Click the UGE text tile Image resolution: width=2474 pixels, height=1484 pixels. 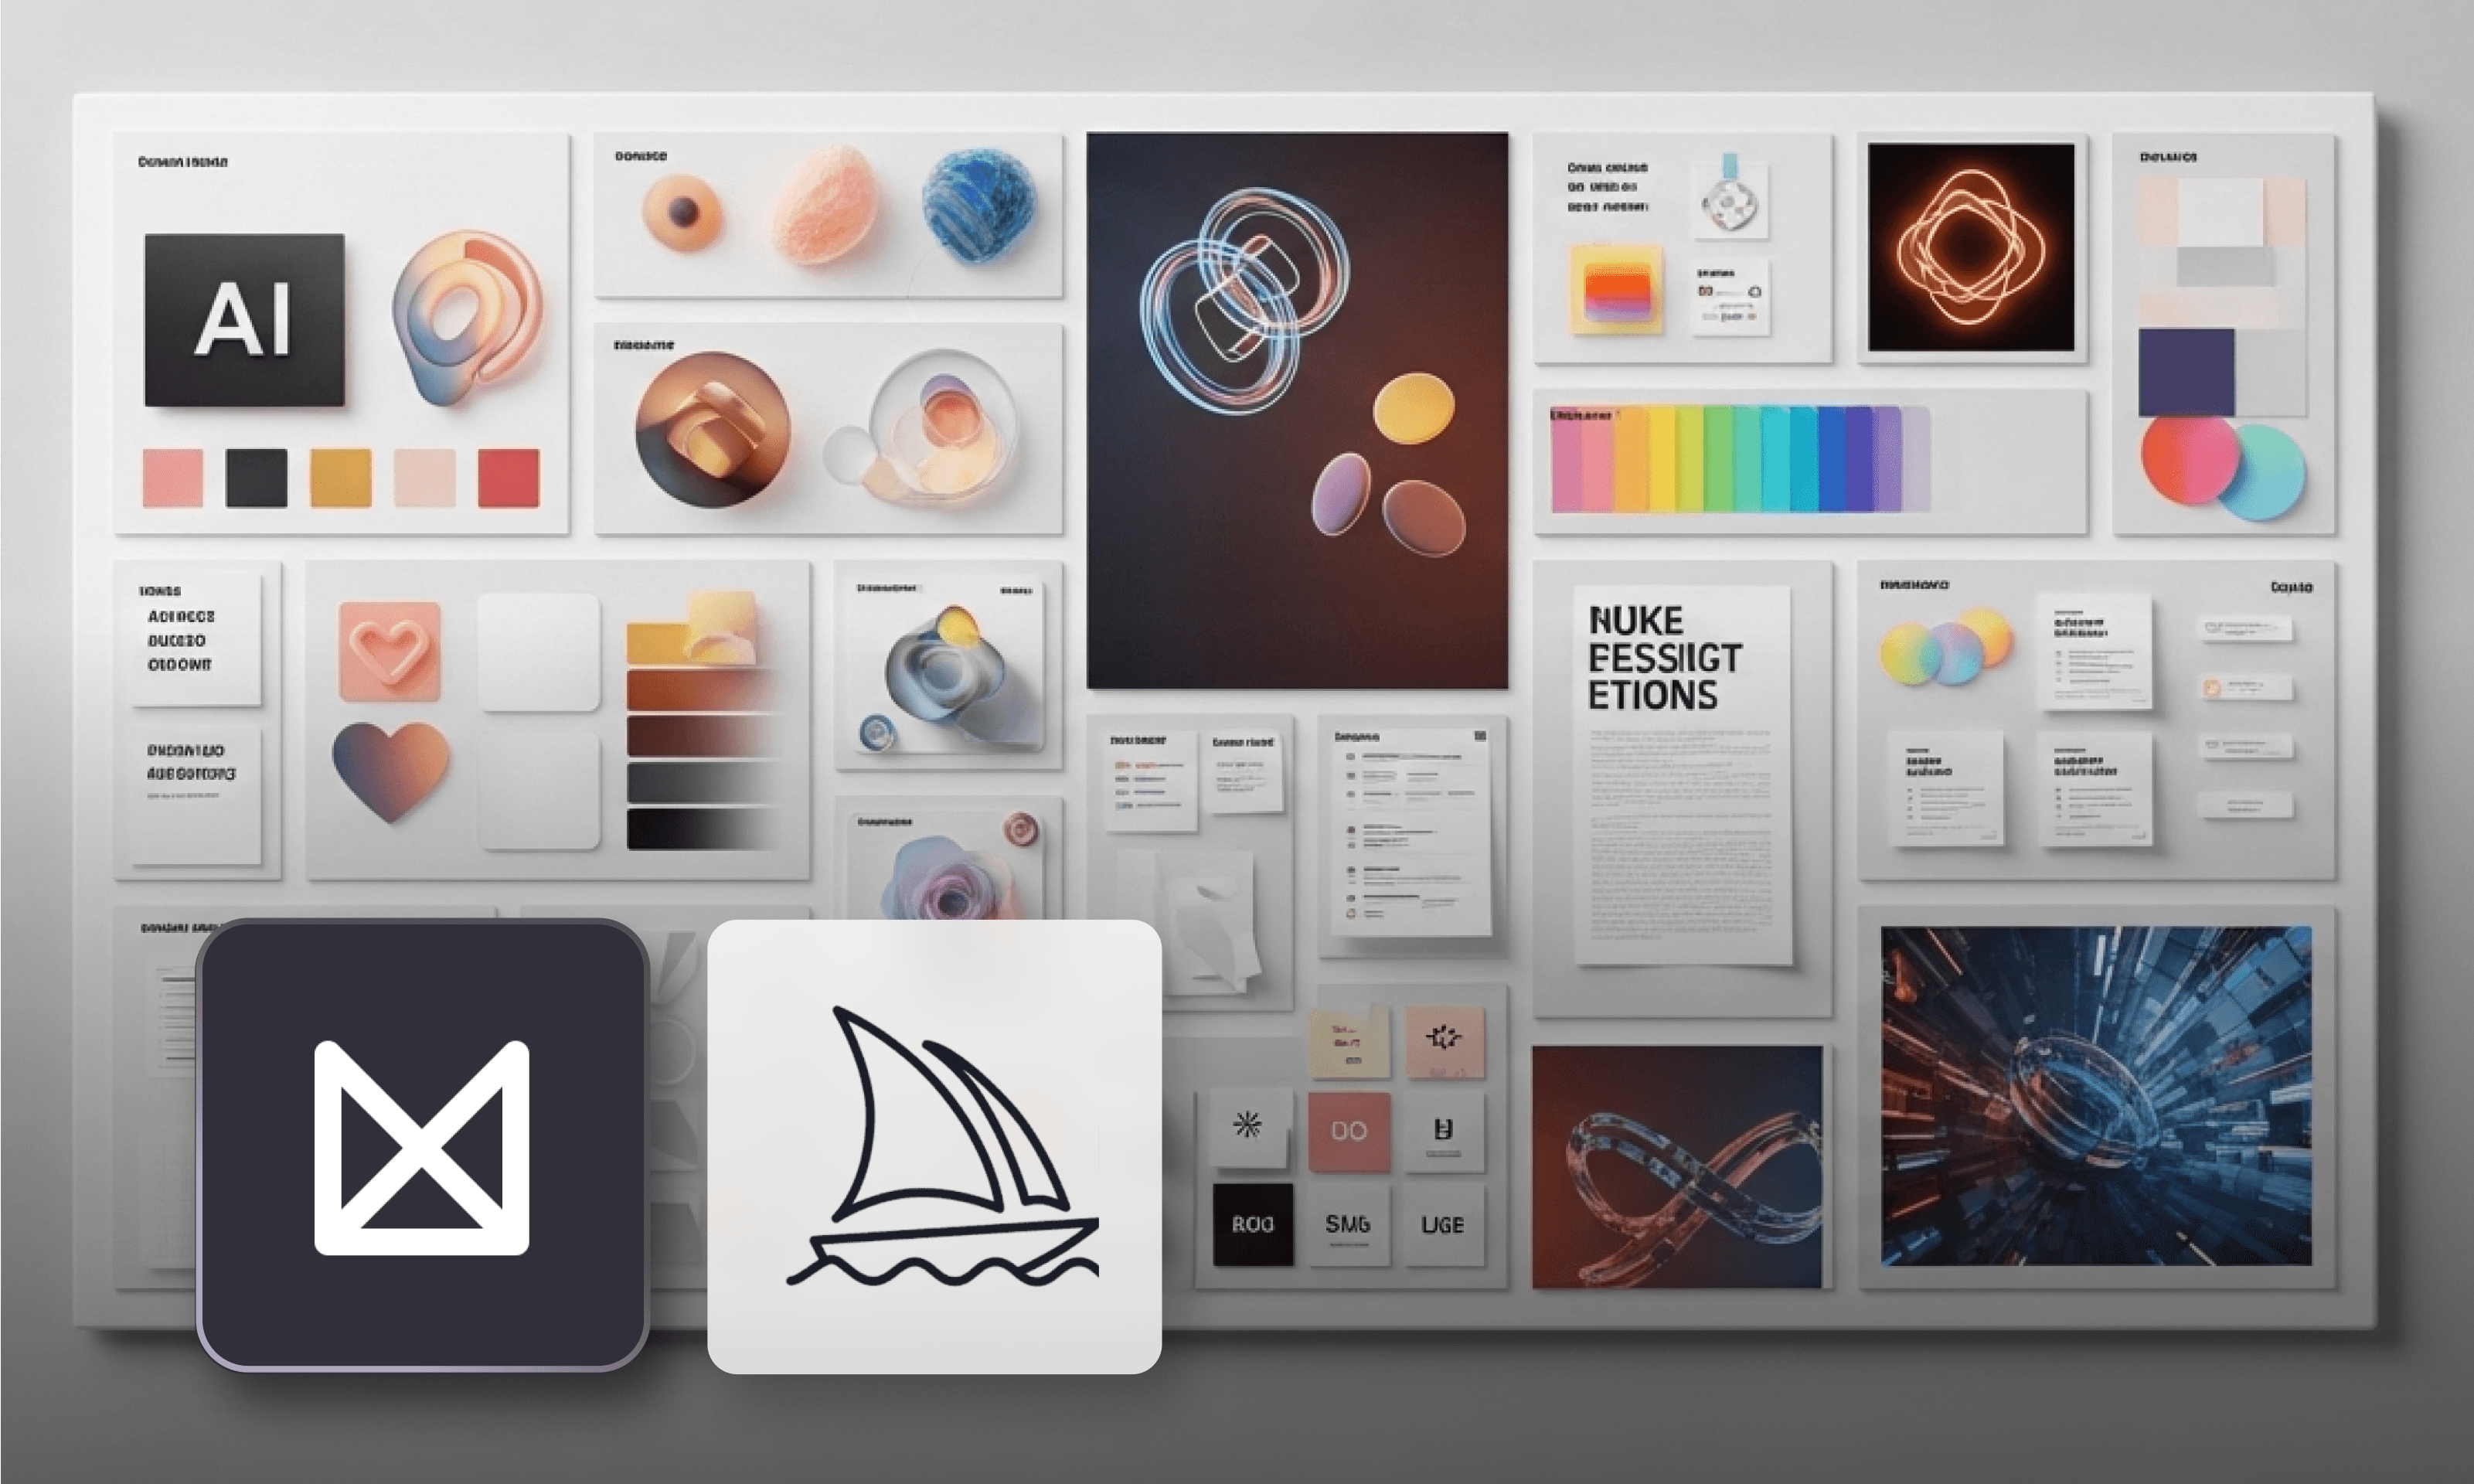[1442, 1224]
